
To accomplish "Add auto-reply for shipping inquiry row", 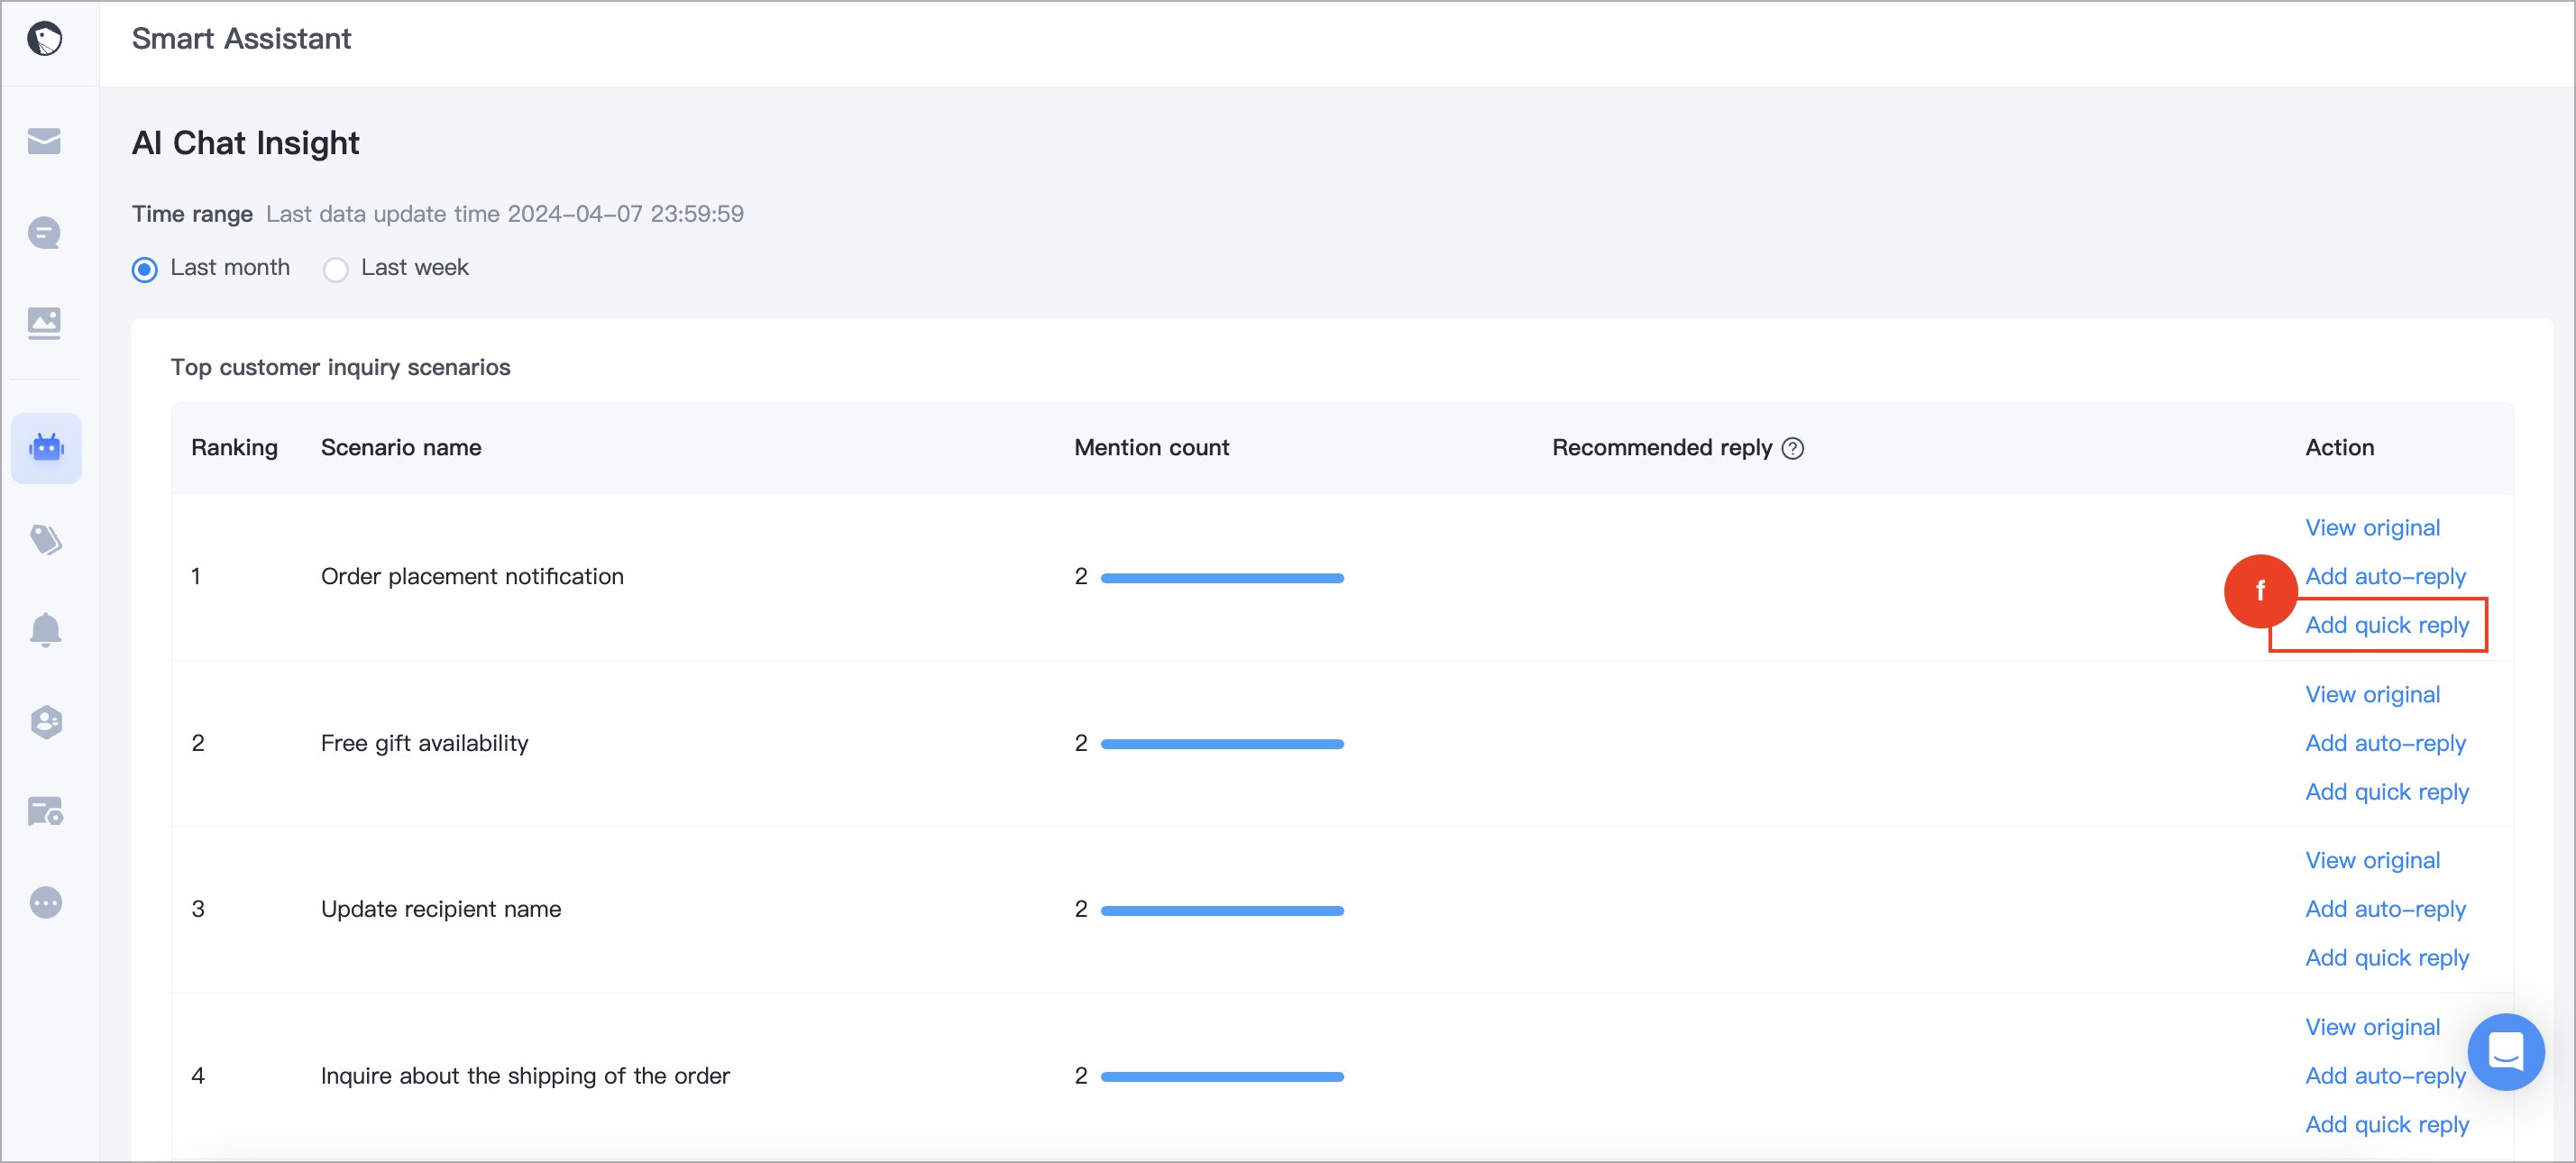I will point(2385,1076).
